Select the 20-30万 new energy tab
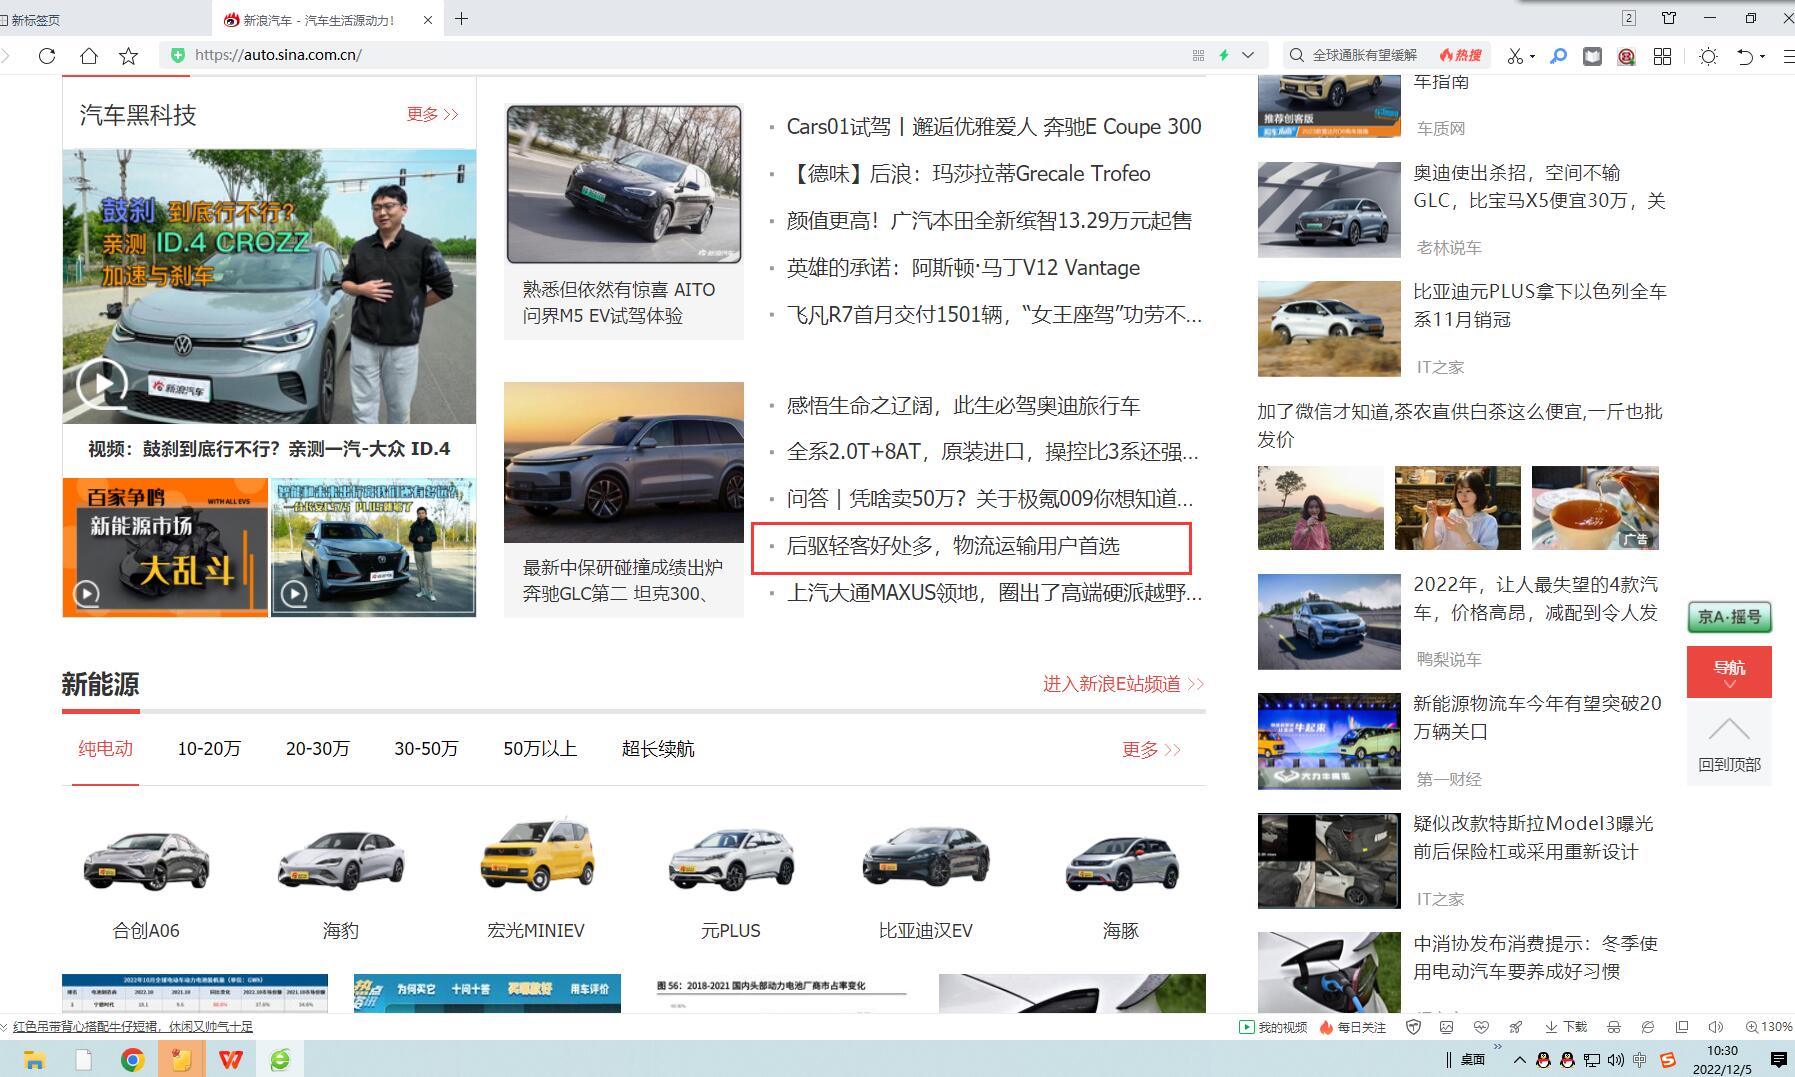The image size is (1795, 1077). [317, 749]
